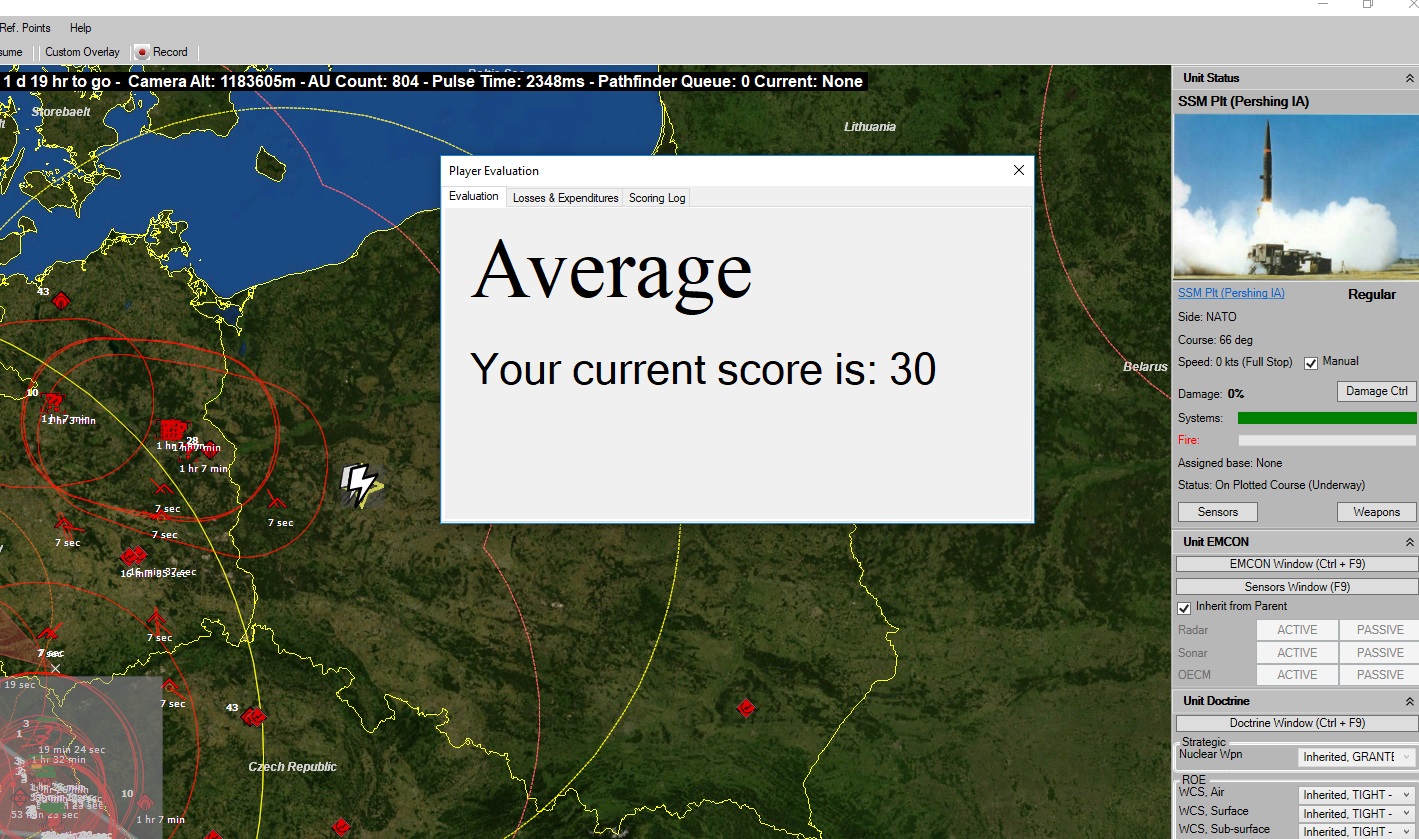Click the red unit labeled 10 inside the red circles
The image size is (1419, 839).
[x=52, y=402]
